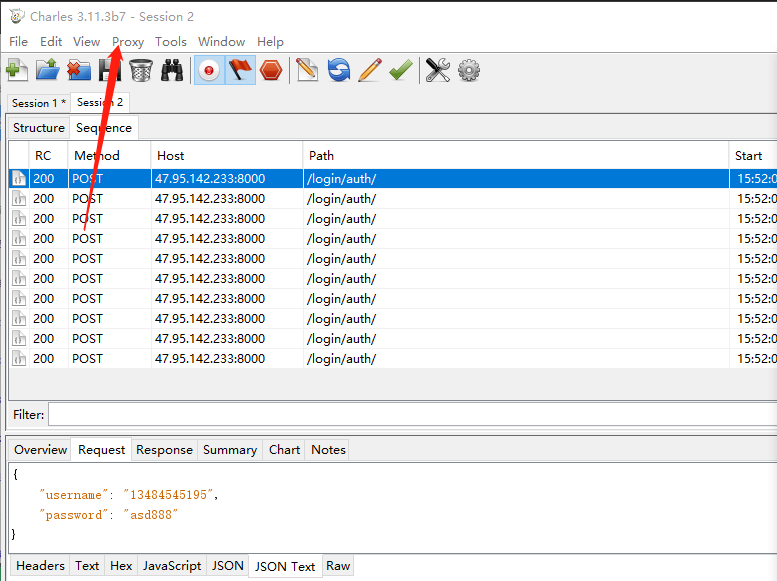Sort by Start column header

pos(753,156)
